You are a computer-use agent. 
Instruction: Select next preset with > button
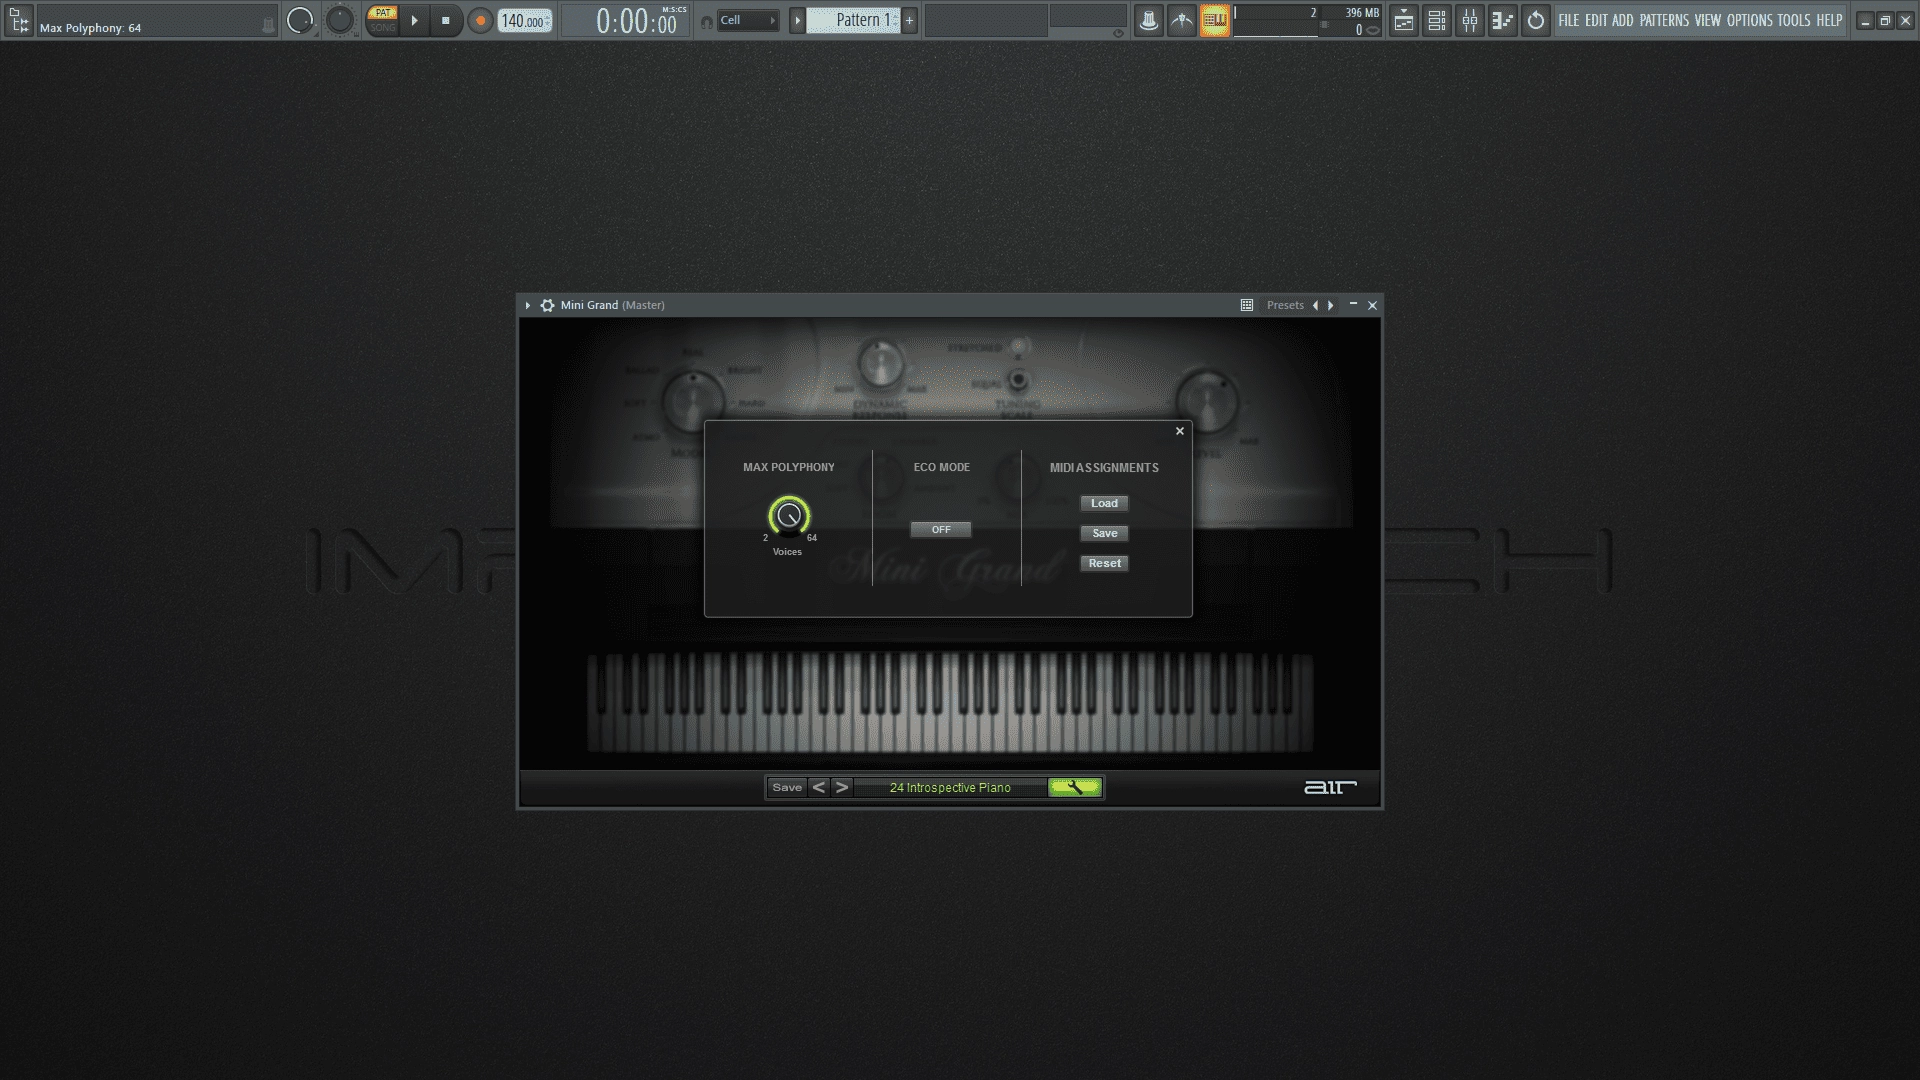(842, 787)
